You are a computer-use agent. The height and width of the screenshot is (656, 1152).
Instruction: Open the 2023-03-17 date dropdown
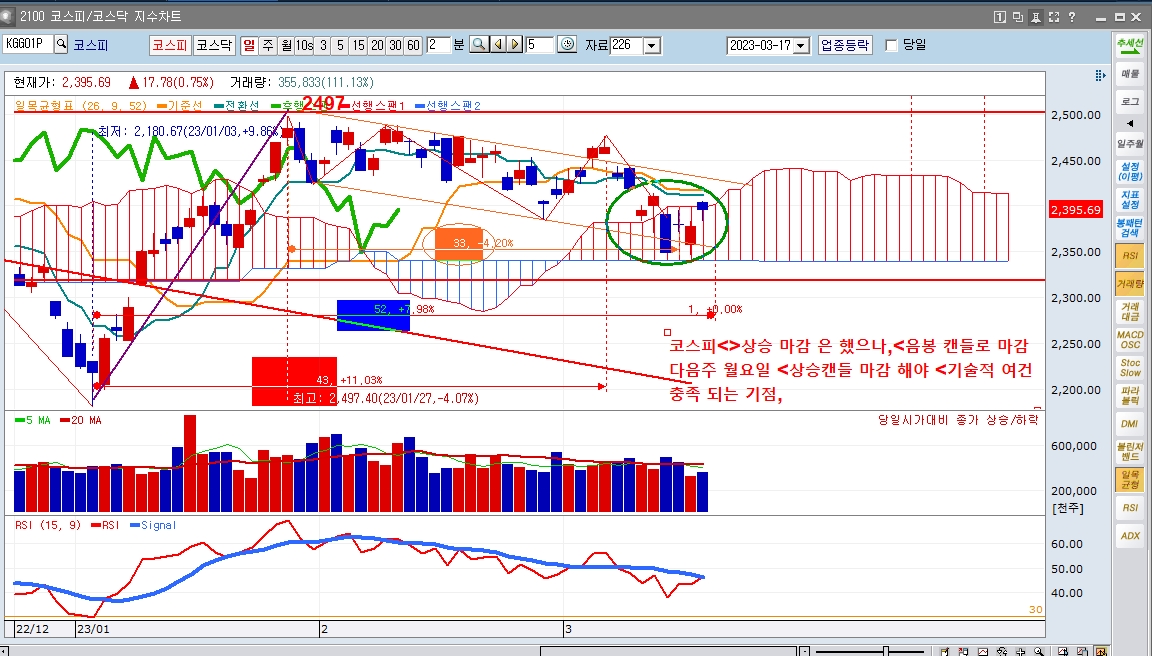[x=802, y=46]
